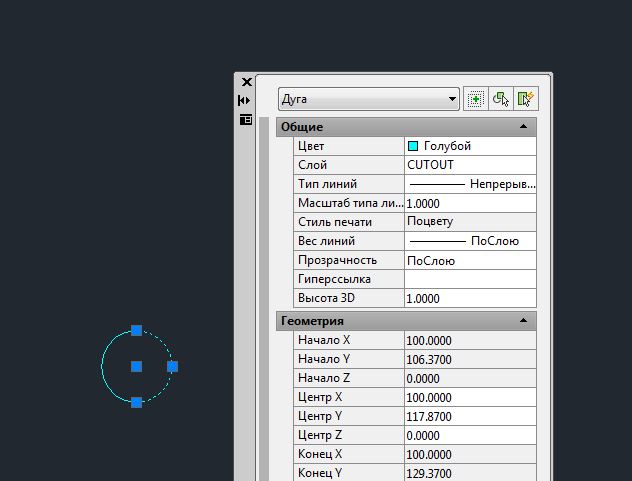Image resolution: width=632 pixels, height=481 pixels.
Task: Click the palette auto-hide icon
Action: click(245, 101)
